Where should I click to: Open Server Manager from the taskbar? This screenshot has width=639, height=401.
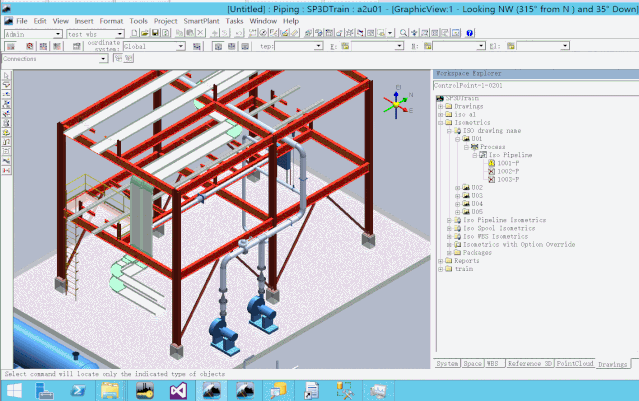click(x=44, y=391)
